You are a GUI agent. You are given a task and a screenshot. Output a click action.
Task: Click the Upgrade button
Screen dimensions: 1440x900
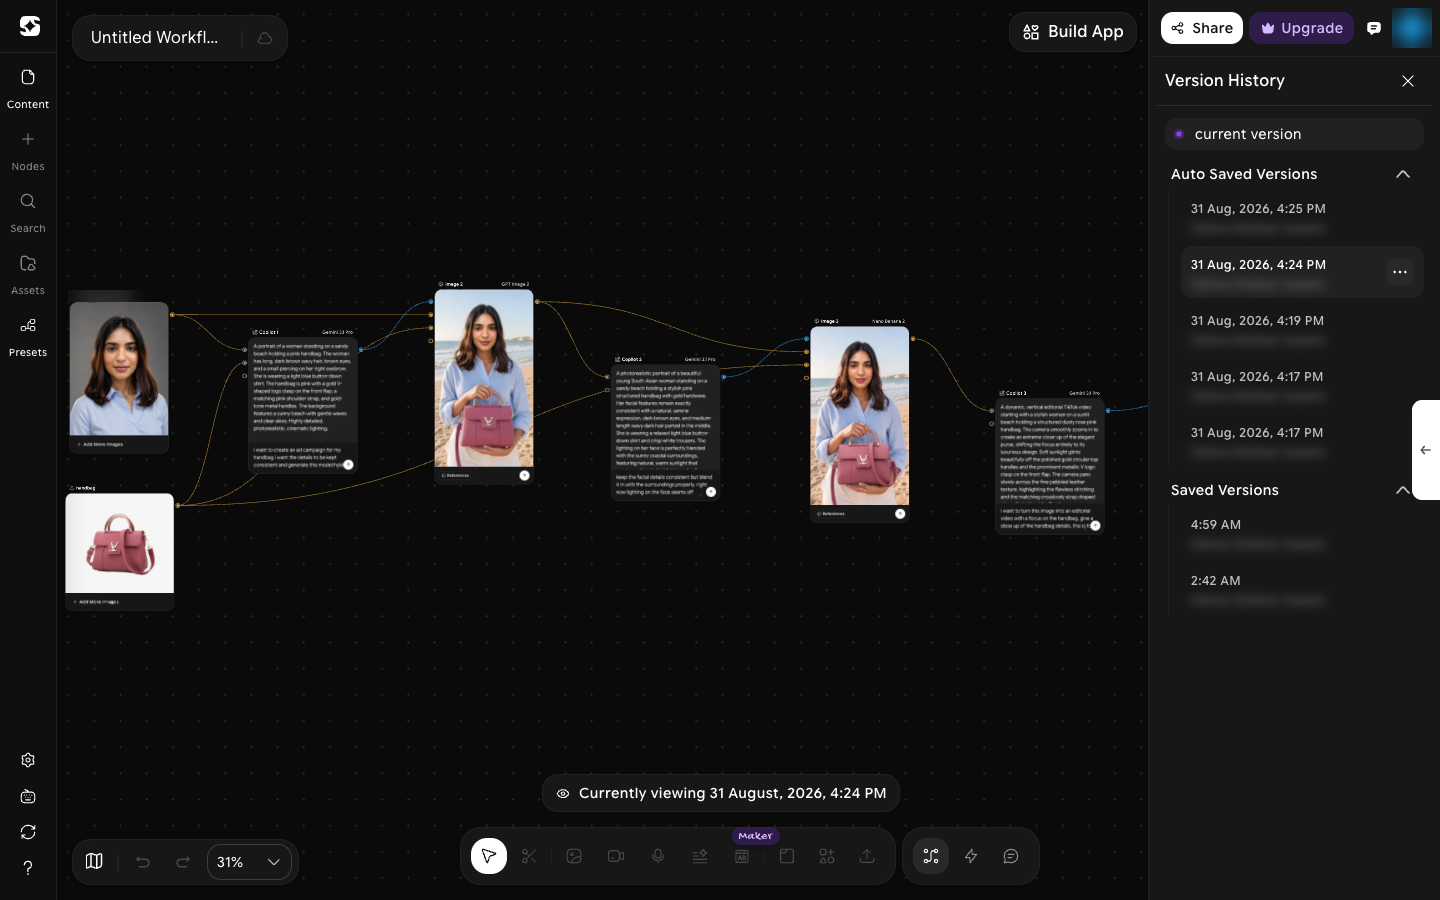pos(1301,28)
